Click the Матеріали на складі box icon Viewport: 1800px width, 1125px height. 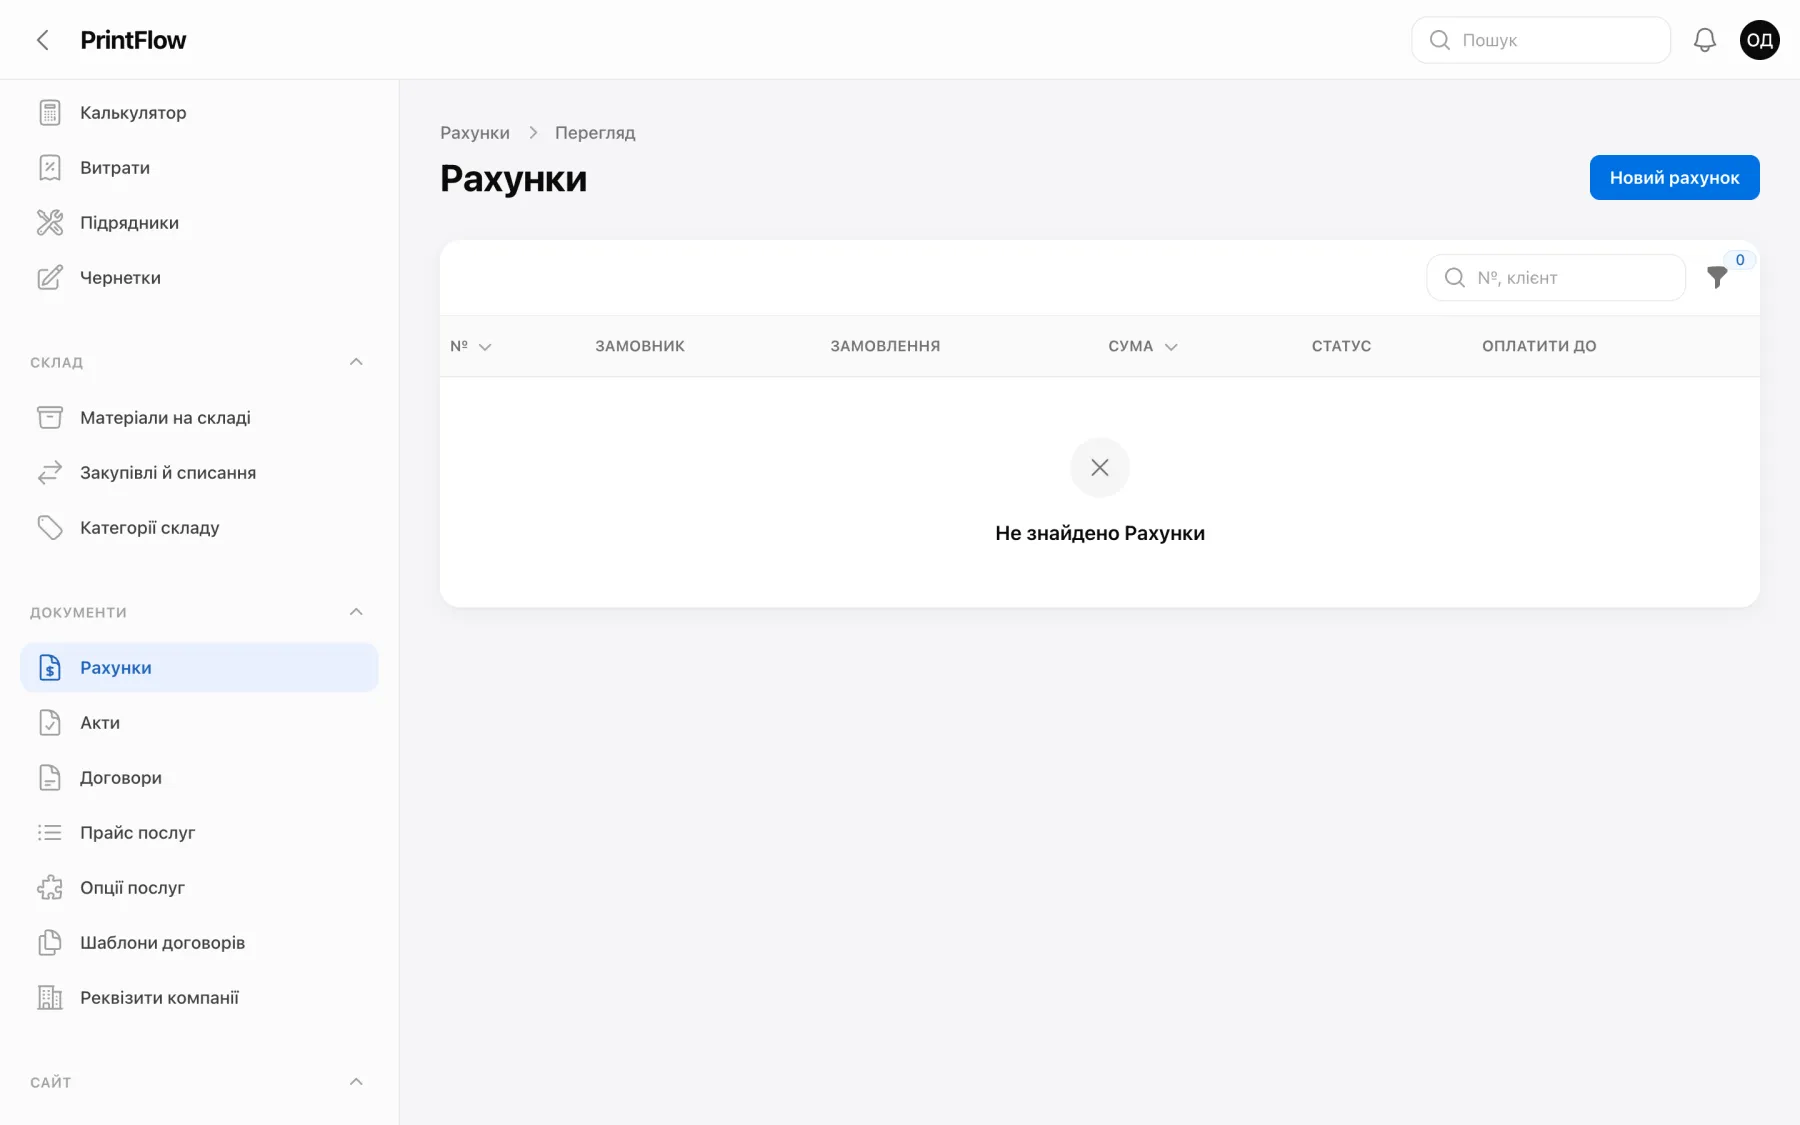50,418
